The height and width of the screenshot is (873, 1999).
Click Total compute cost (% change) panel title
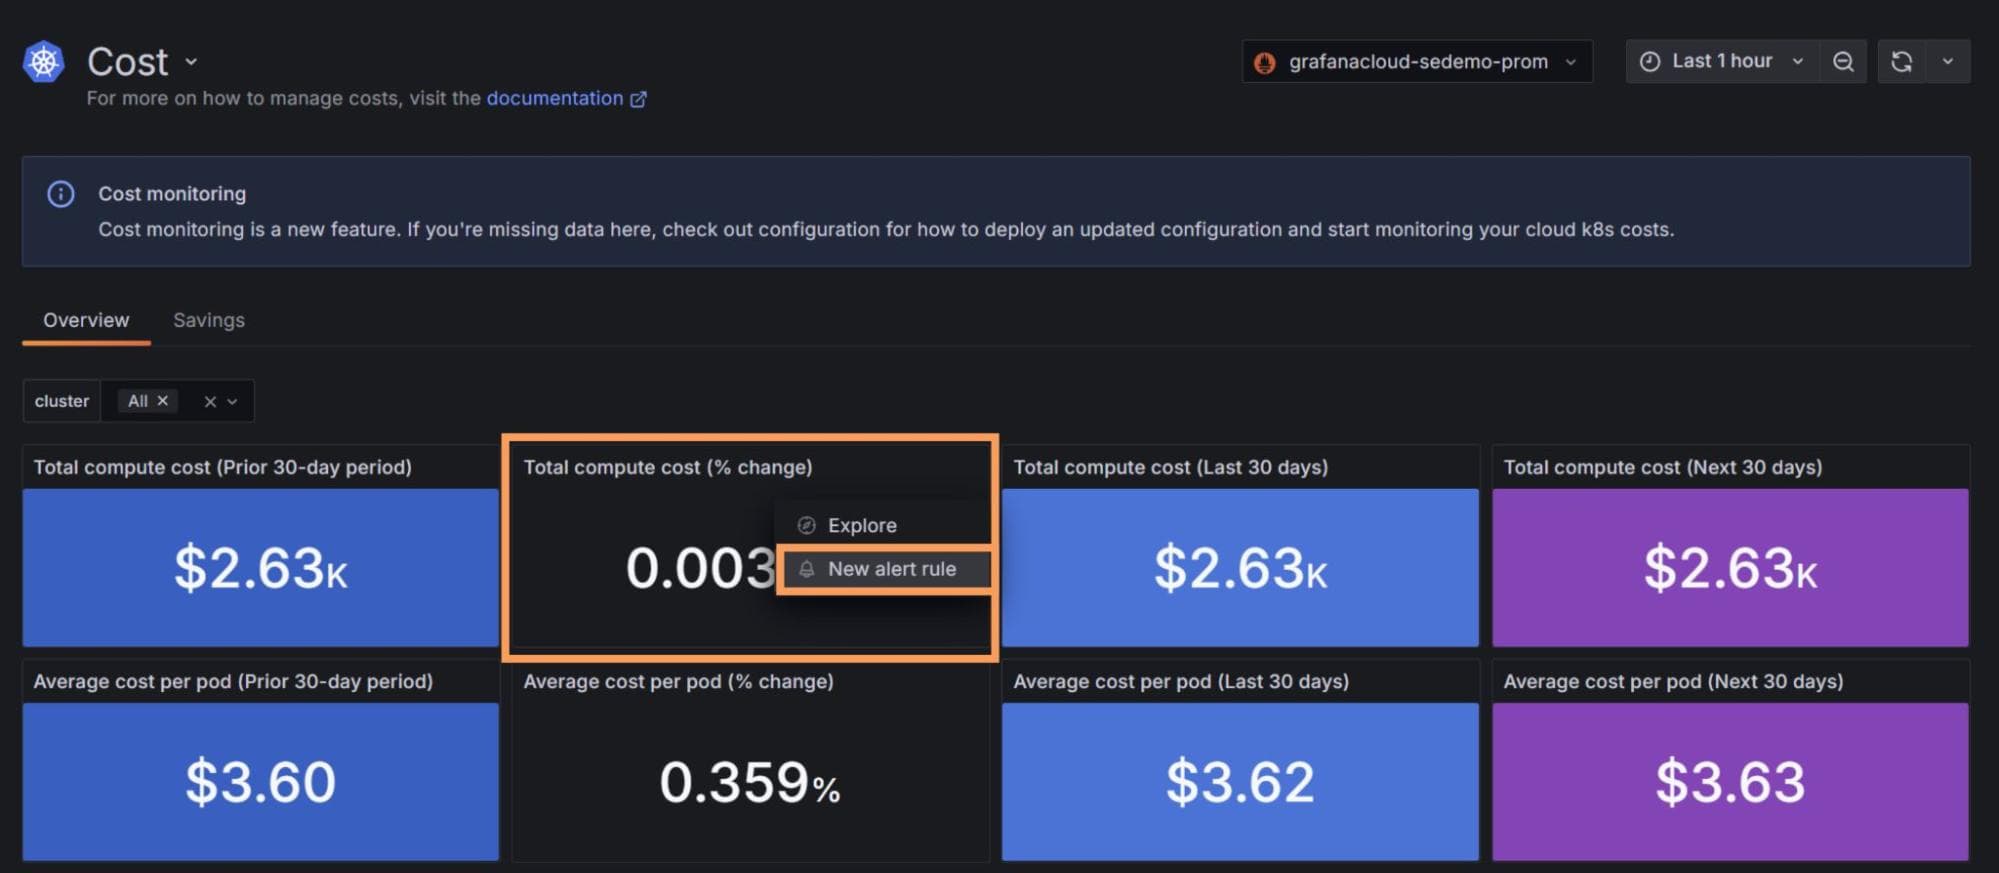coord(668,467)
